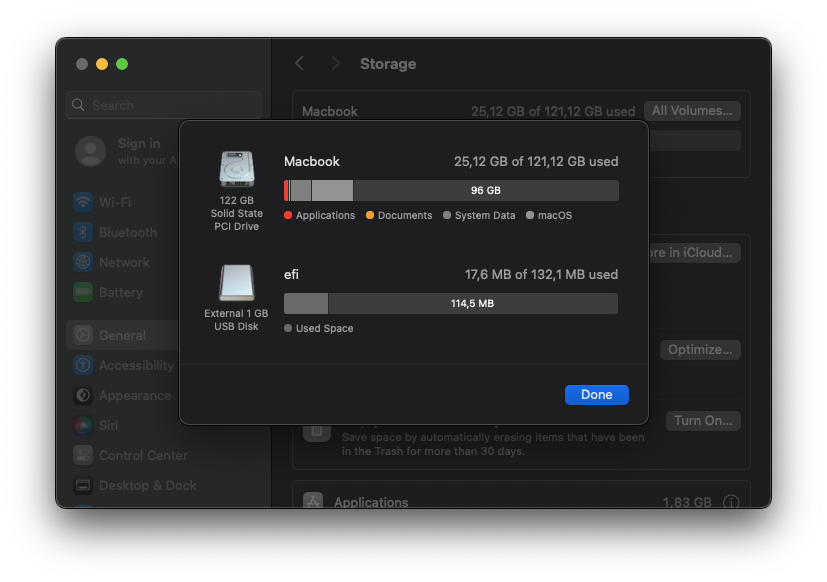Focus the Search field in sidebar
Screen dimensions: 827x582
[164, 105]
